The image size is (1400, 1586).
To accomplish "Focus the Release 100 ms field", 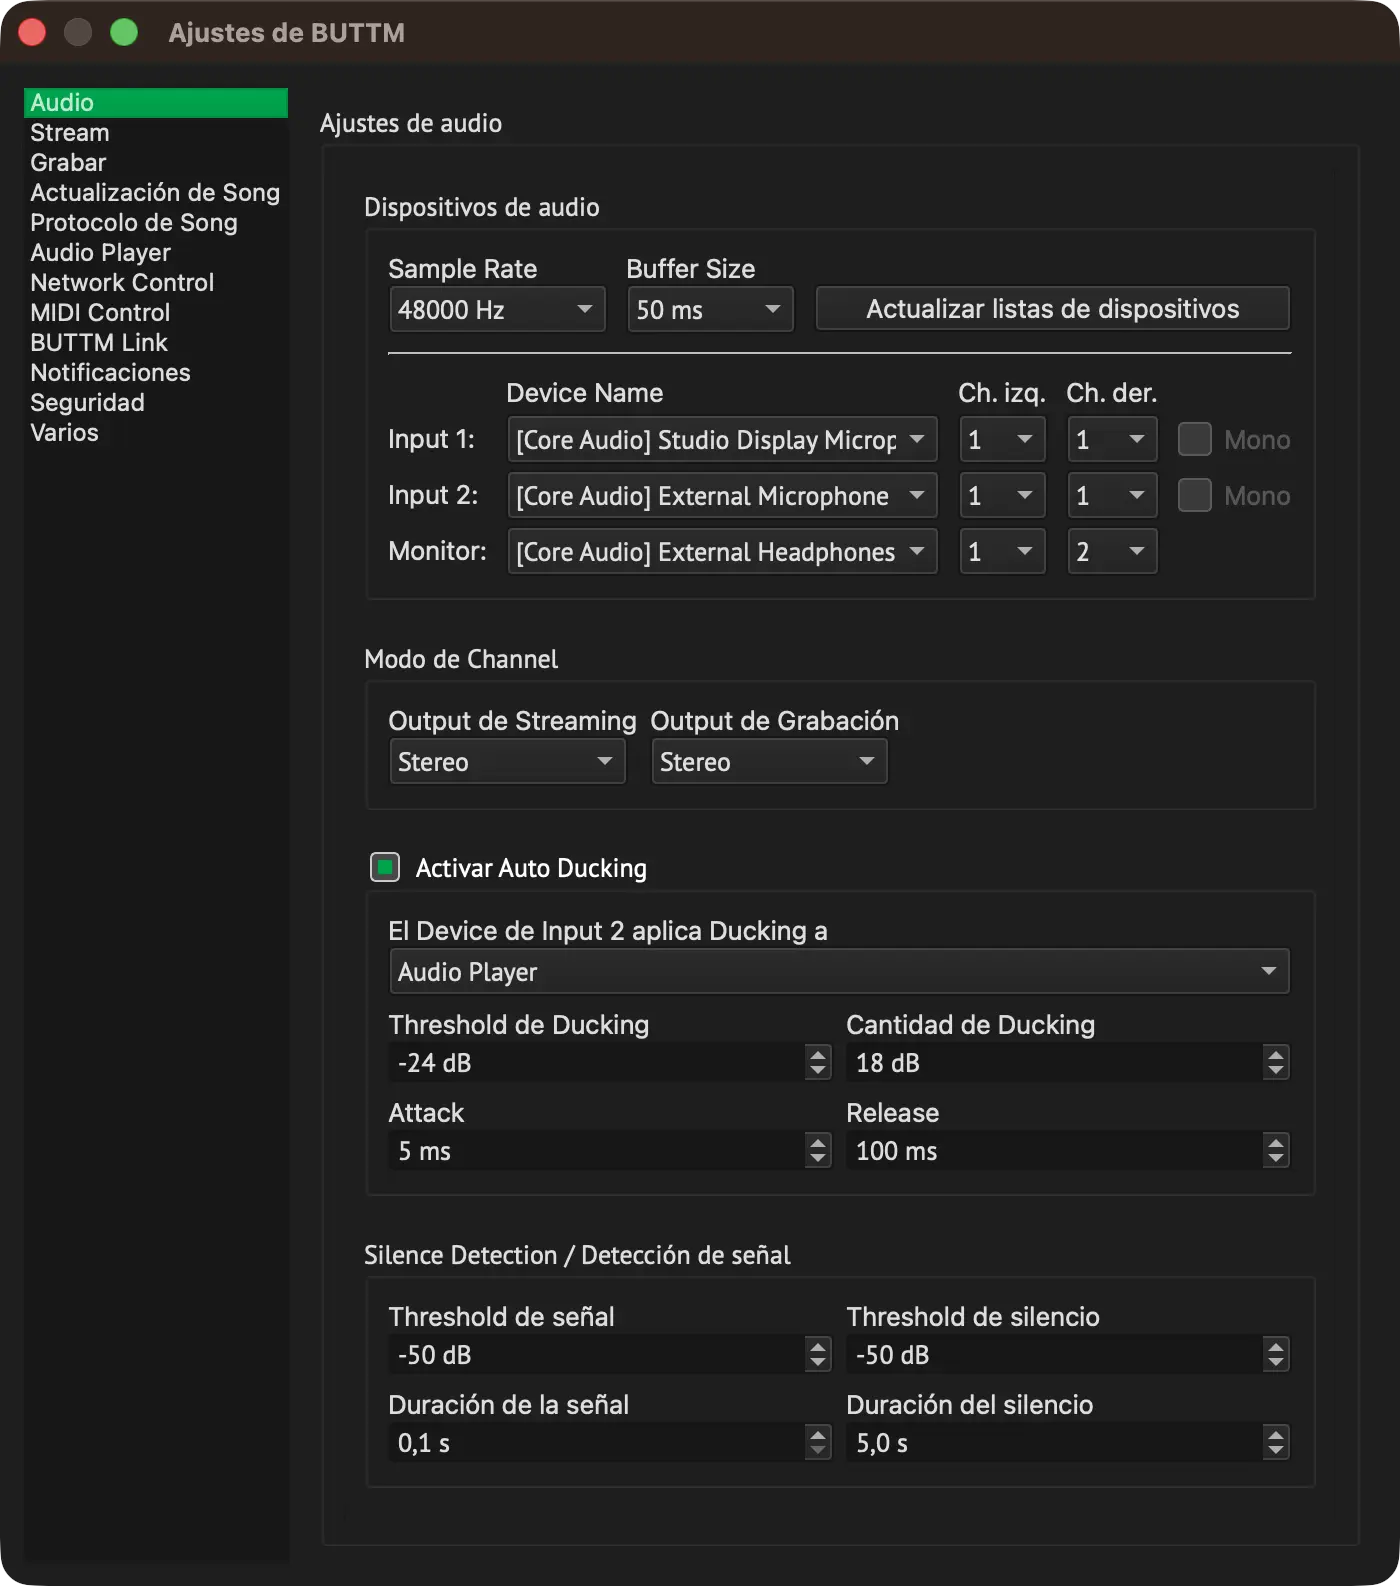I will click(x=1055, y=1150).
